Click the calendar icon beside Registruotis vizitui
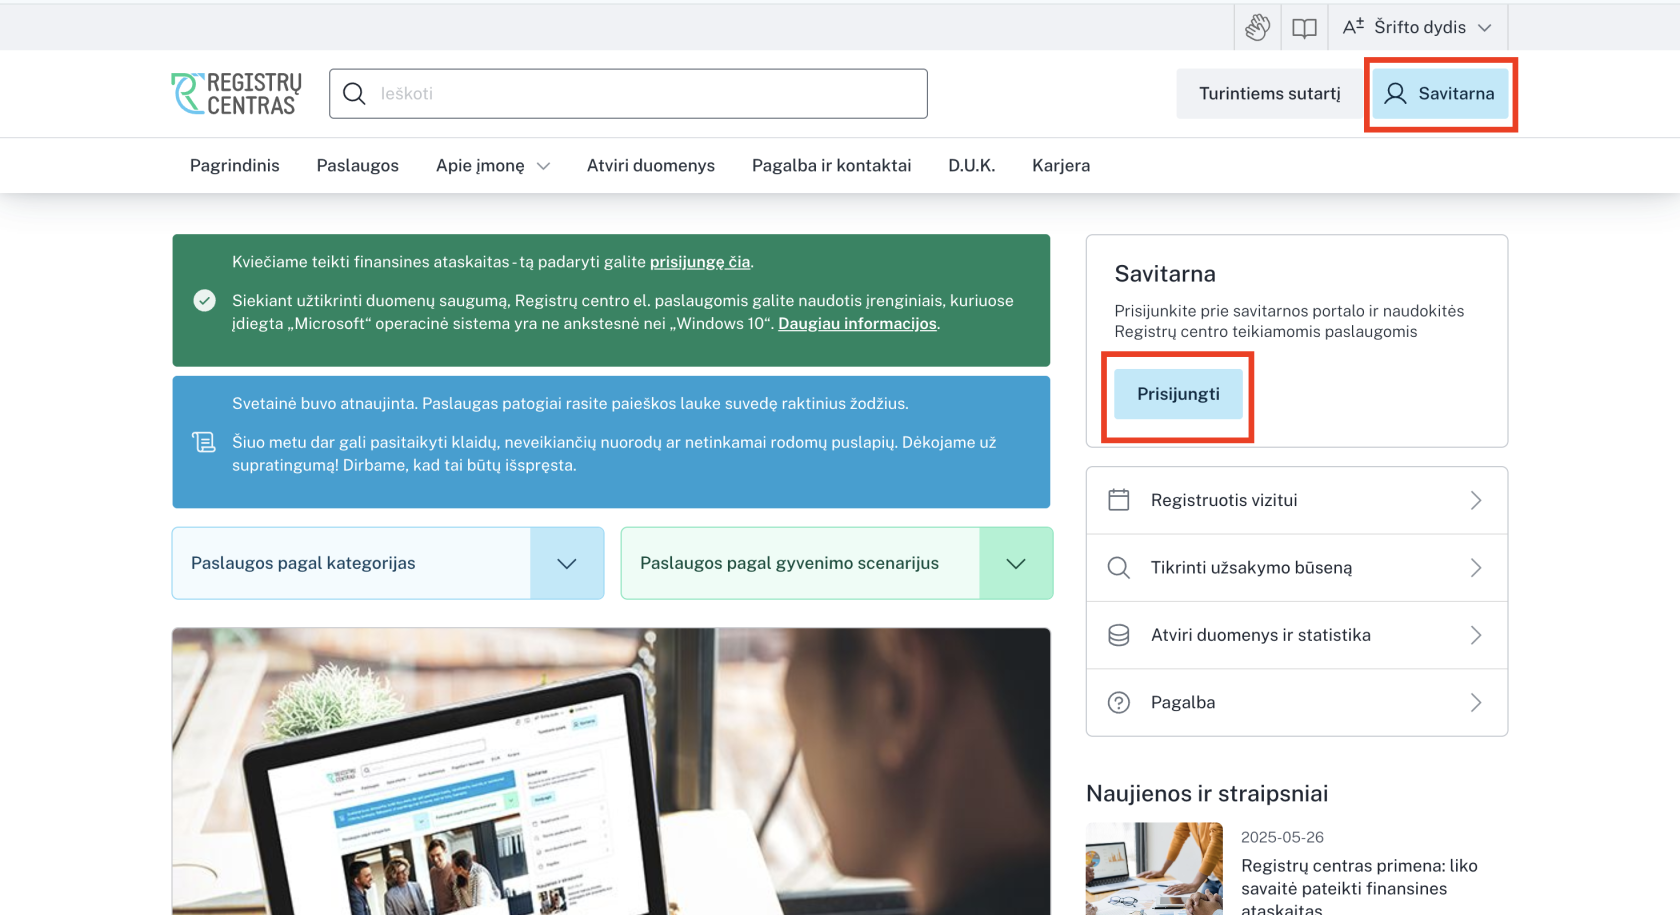Viewport: 1680px width, 915px height. pos(1119,500)
